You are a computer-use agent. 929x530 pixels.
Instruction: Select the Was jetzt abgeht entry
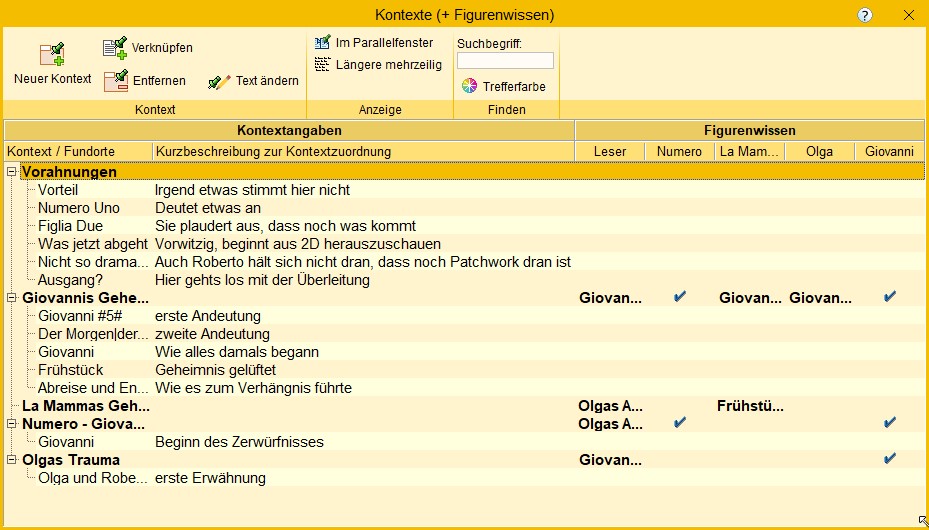click(93, 244)
